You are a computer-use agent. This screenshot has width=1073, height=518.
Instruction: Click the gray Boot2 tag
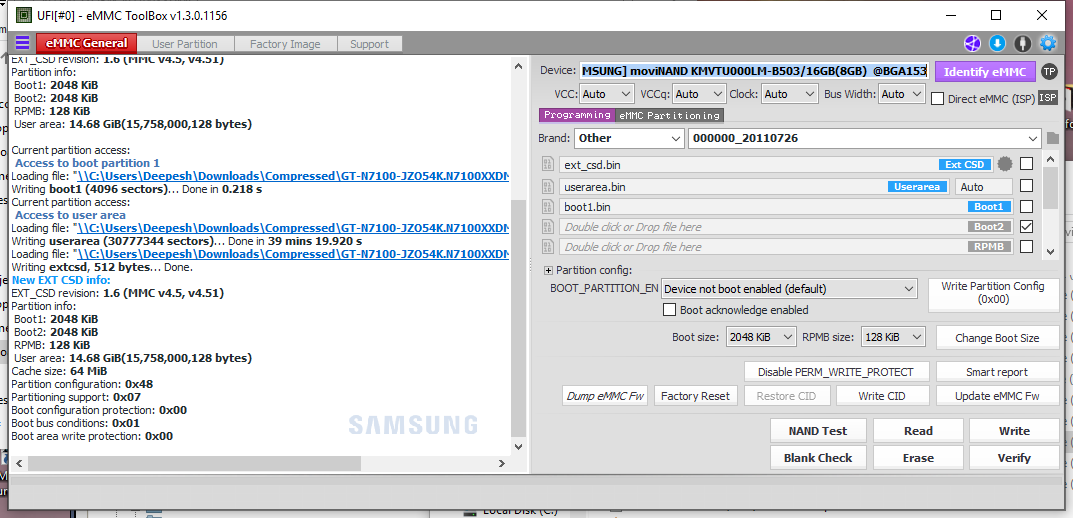(x=990, y=226)
